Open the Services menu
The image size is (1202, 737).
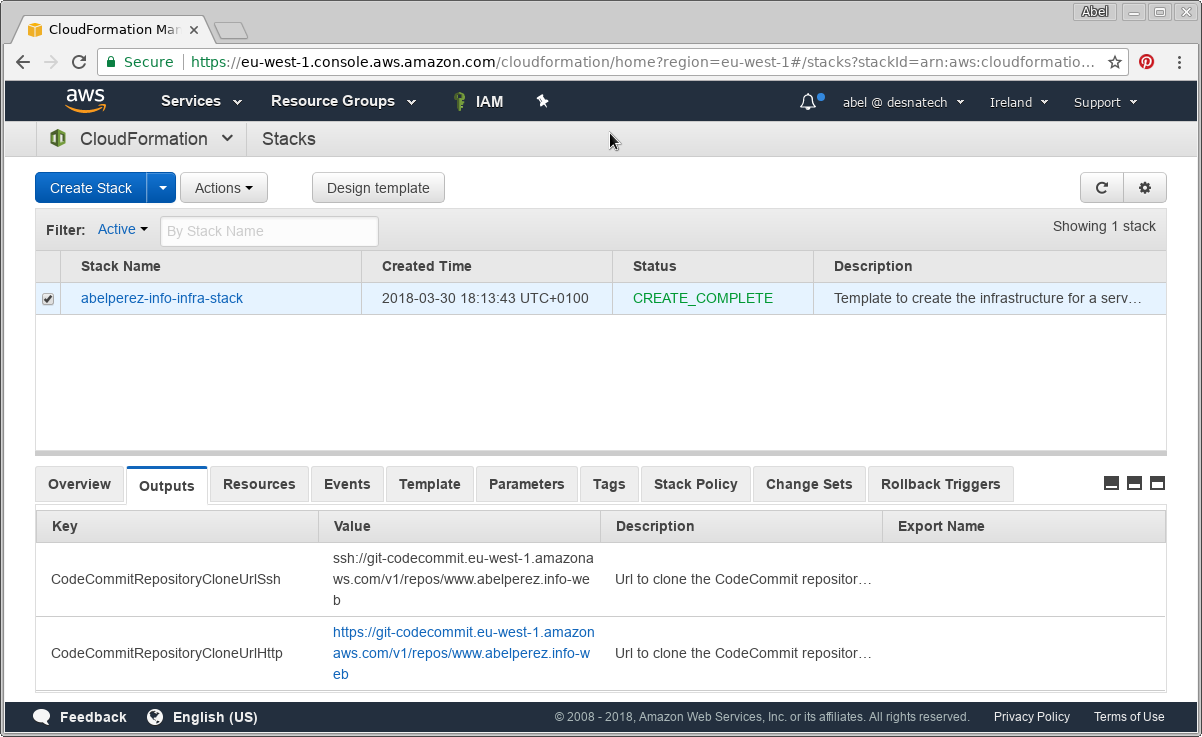(201, 101)
